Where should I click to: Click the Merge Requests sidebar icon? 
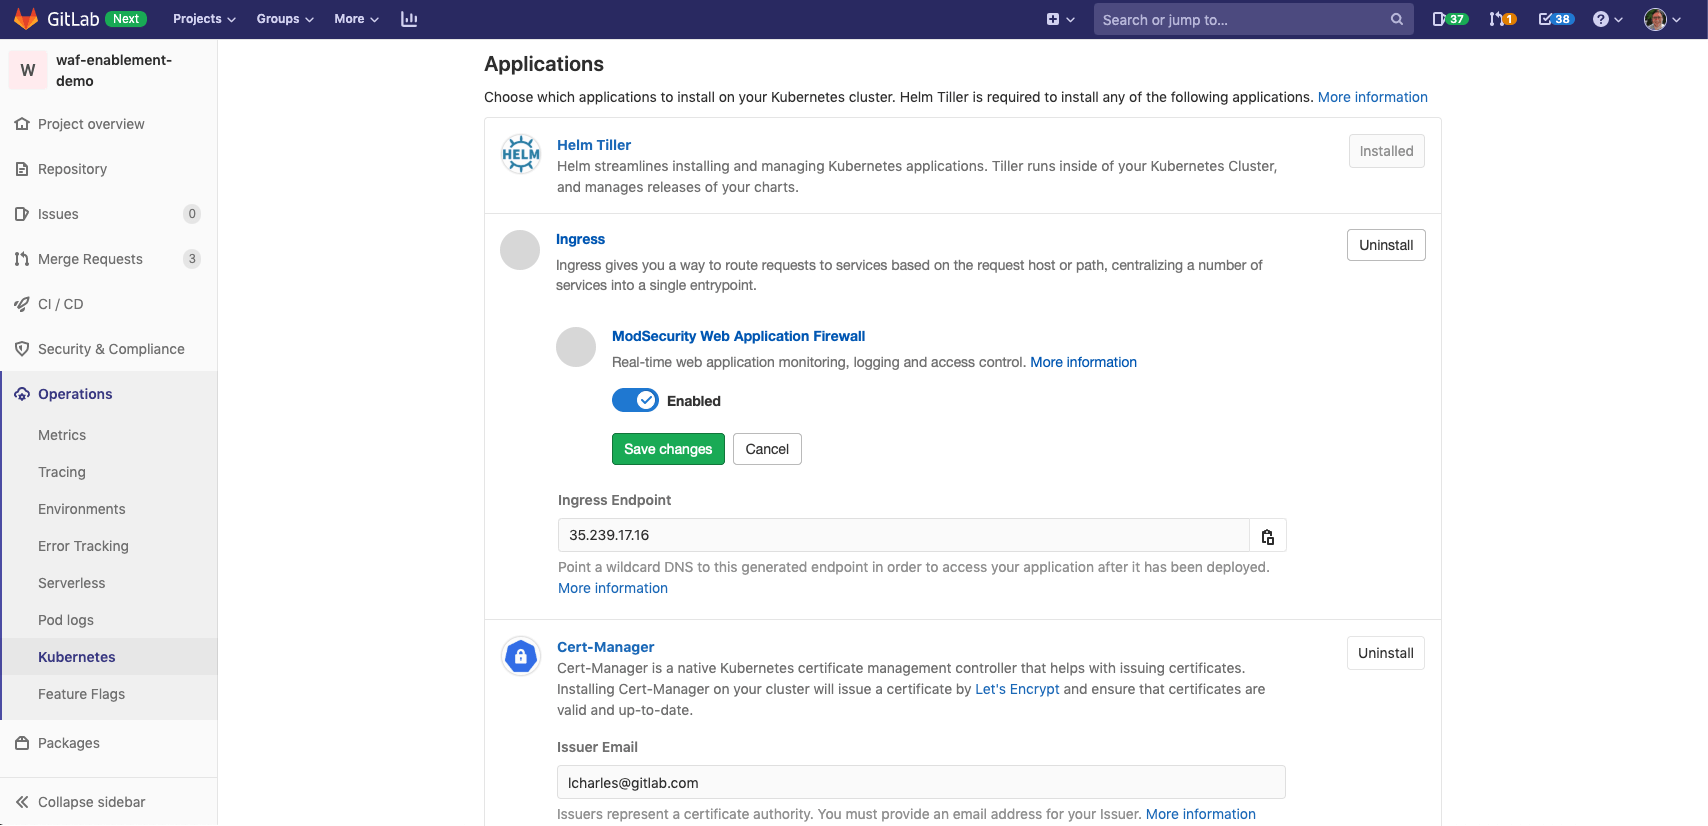point(22,259)
